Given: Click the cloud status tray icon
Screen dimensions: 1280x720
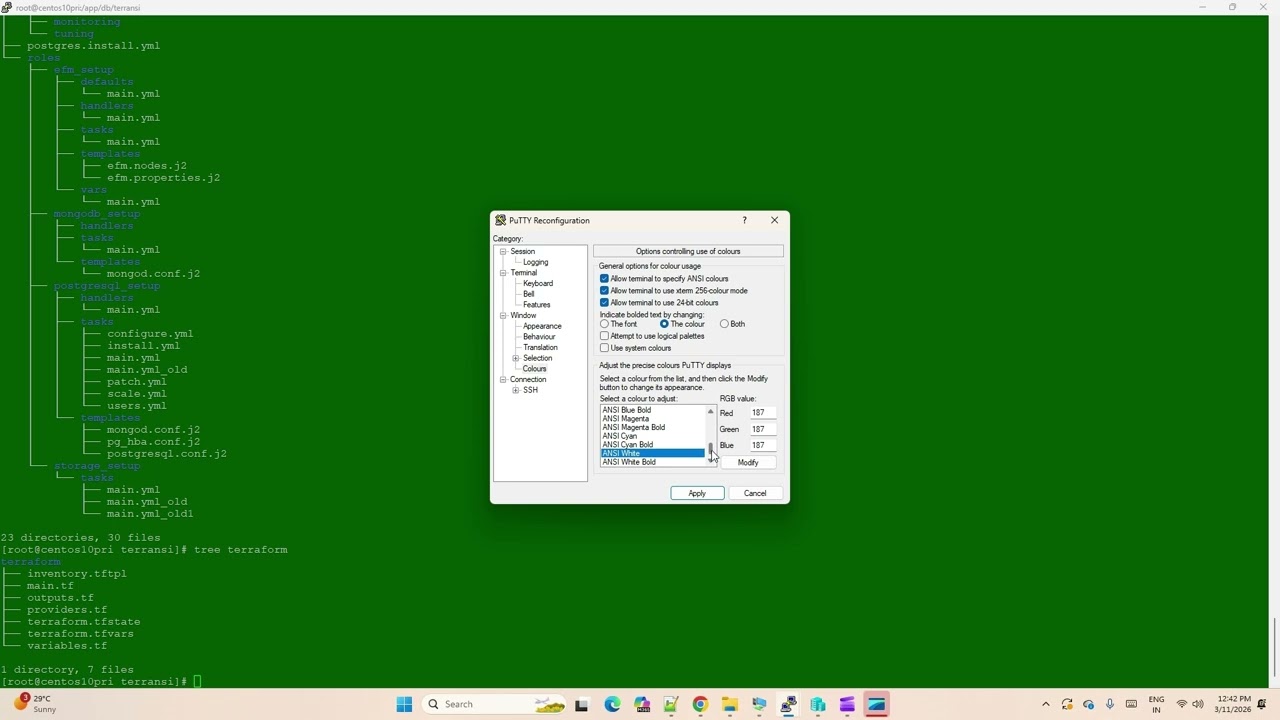Looking at the screenshot, I should (1089, 704).
